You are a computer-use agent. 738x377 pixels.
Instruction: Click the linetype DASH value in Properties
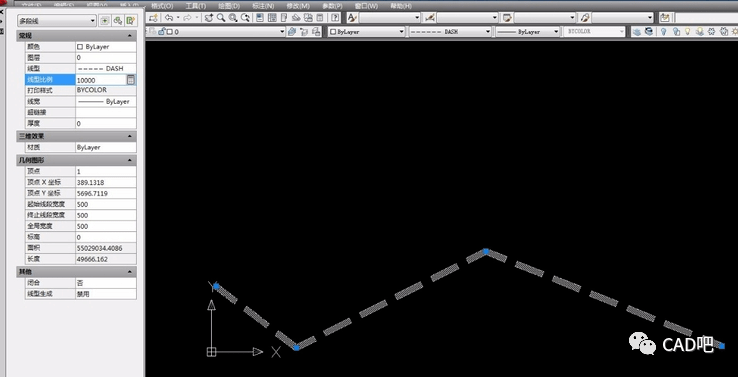pyautogui.click(x=106, y=69)
